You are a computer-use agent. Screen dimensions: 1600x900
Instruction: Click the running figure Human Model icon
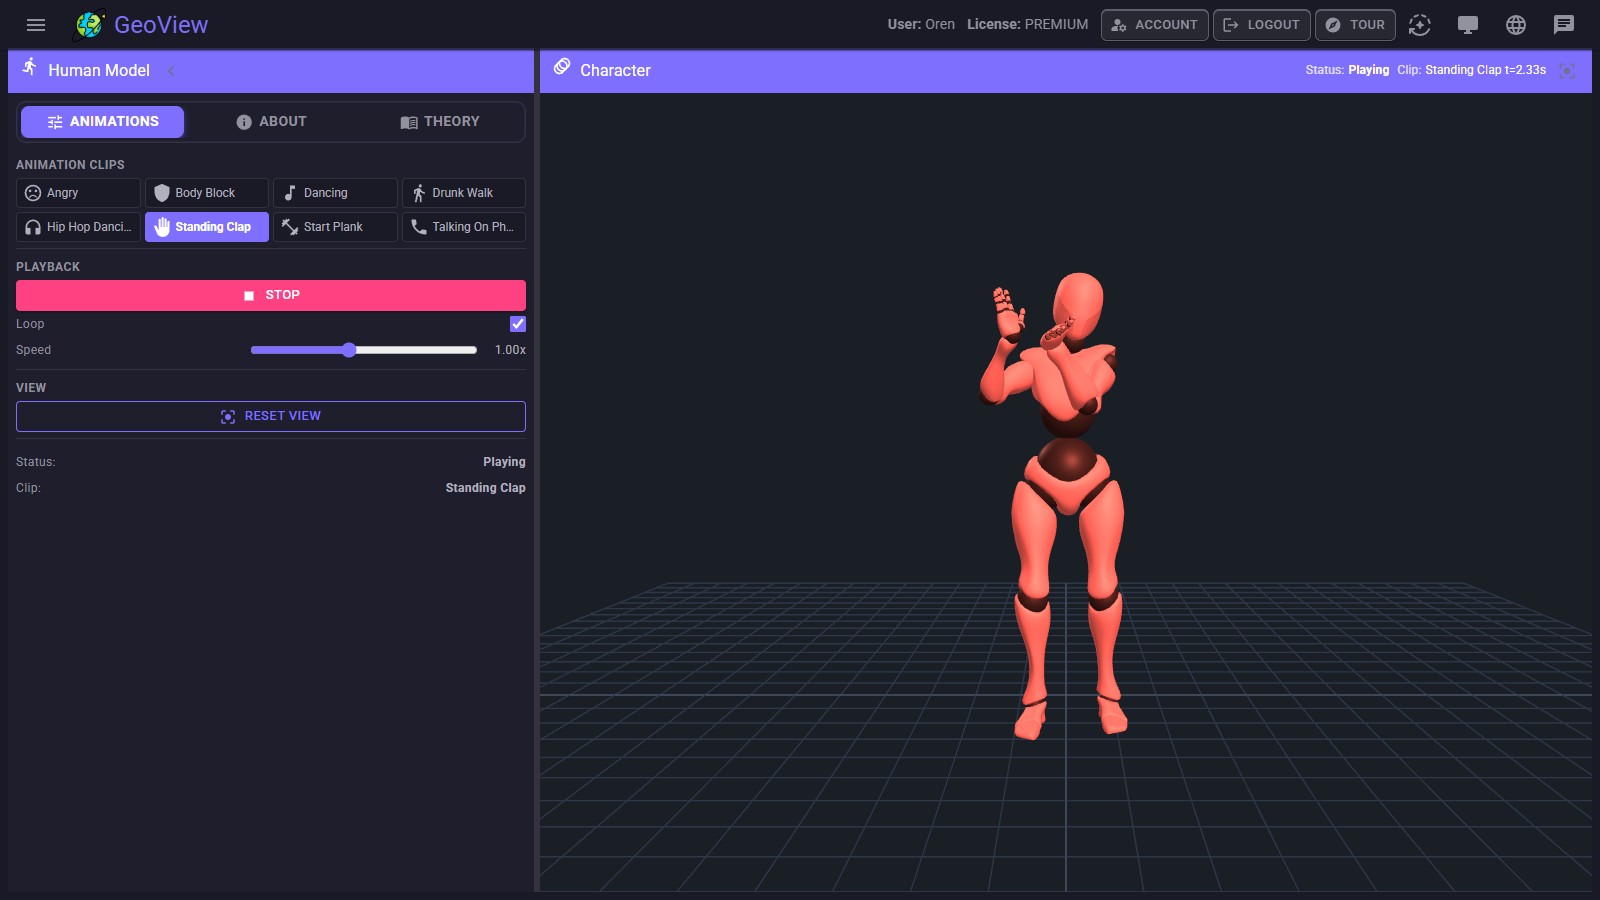pos(30,67)
